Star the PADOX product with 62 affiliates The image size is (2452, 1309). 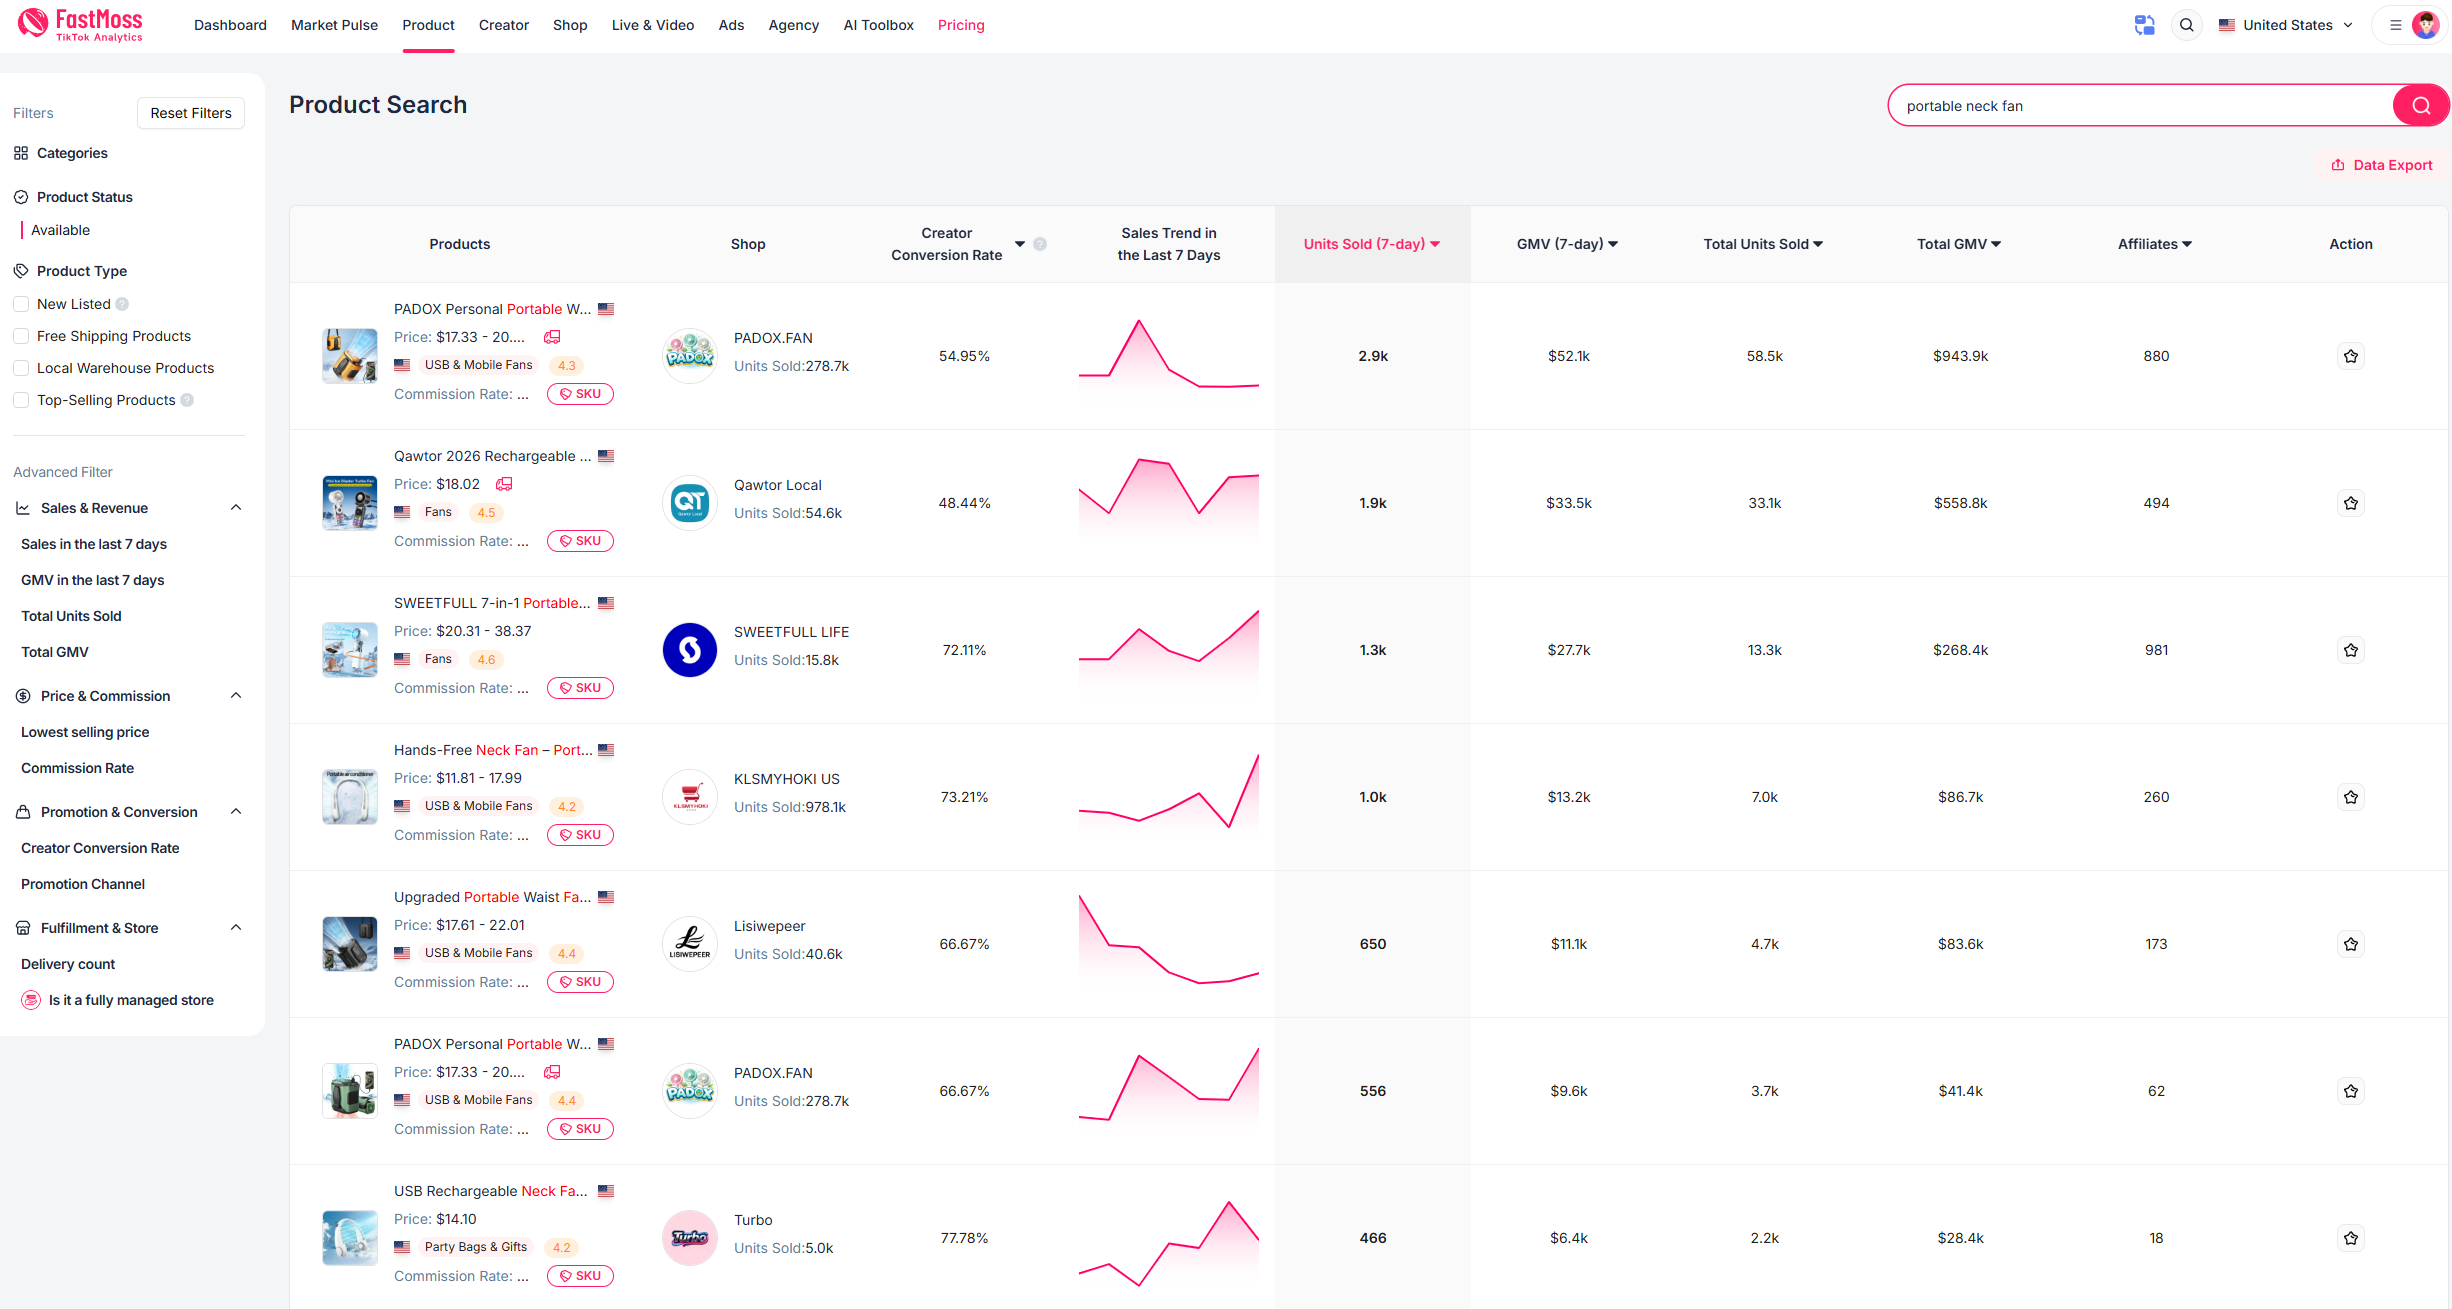click(2351, 1091)
